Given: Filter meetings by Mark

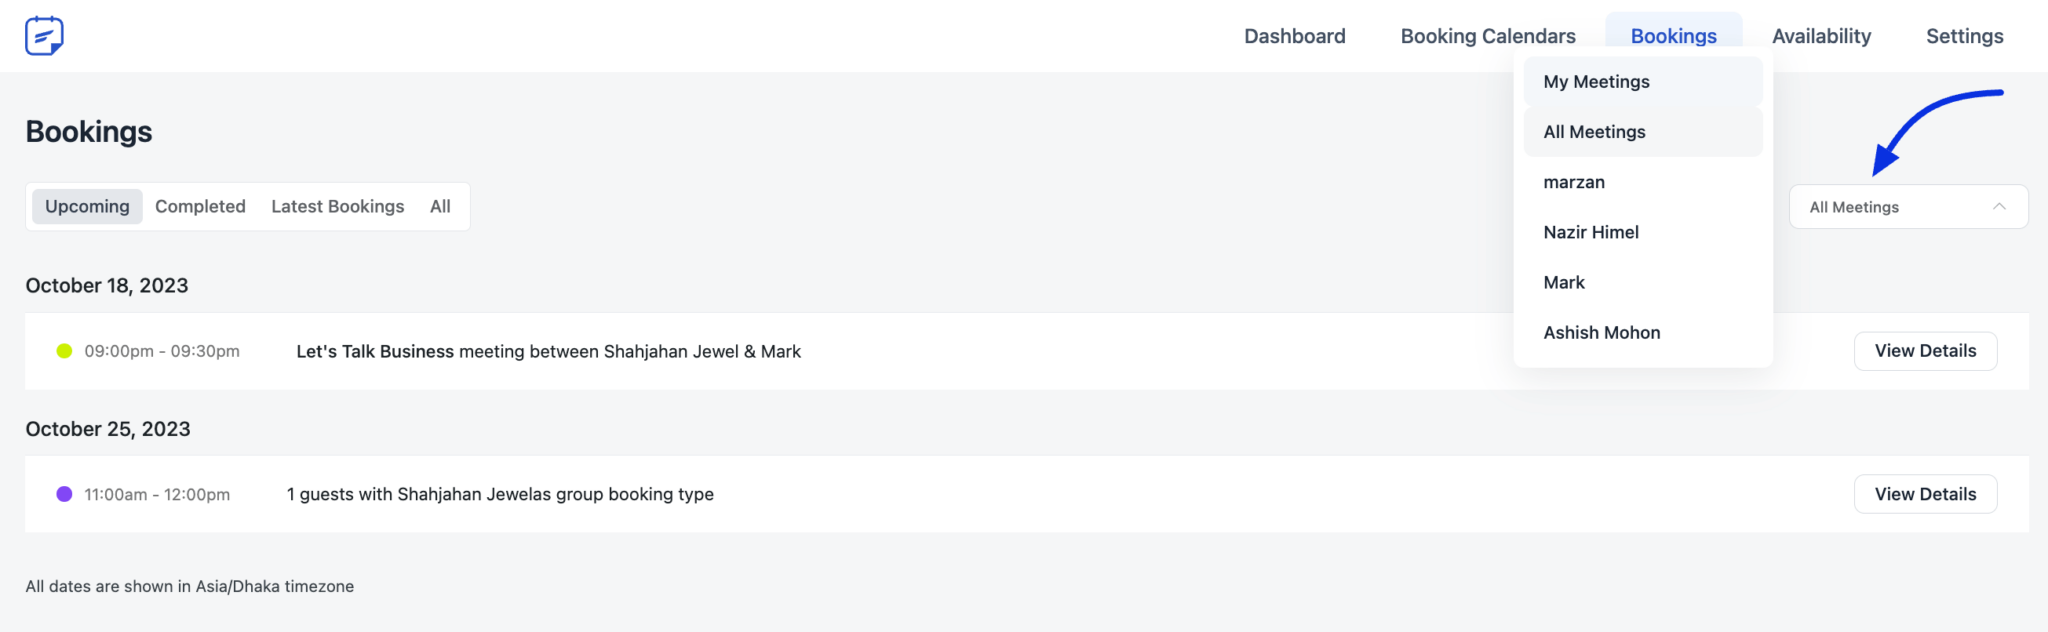Looking at the screenshot, I should coord(1564,282).
